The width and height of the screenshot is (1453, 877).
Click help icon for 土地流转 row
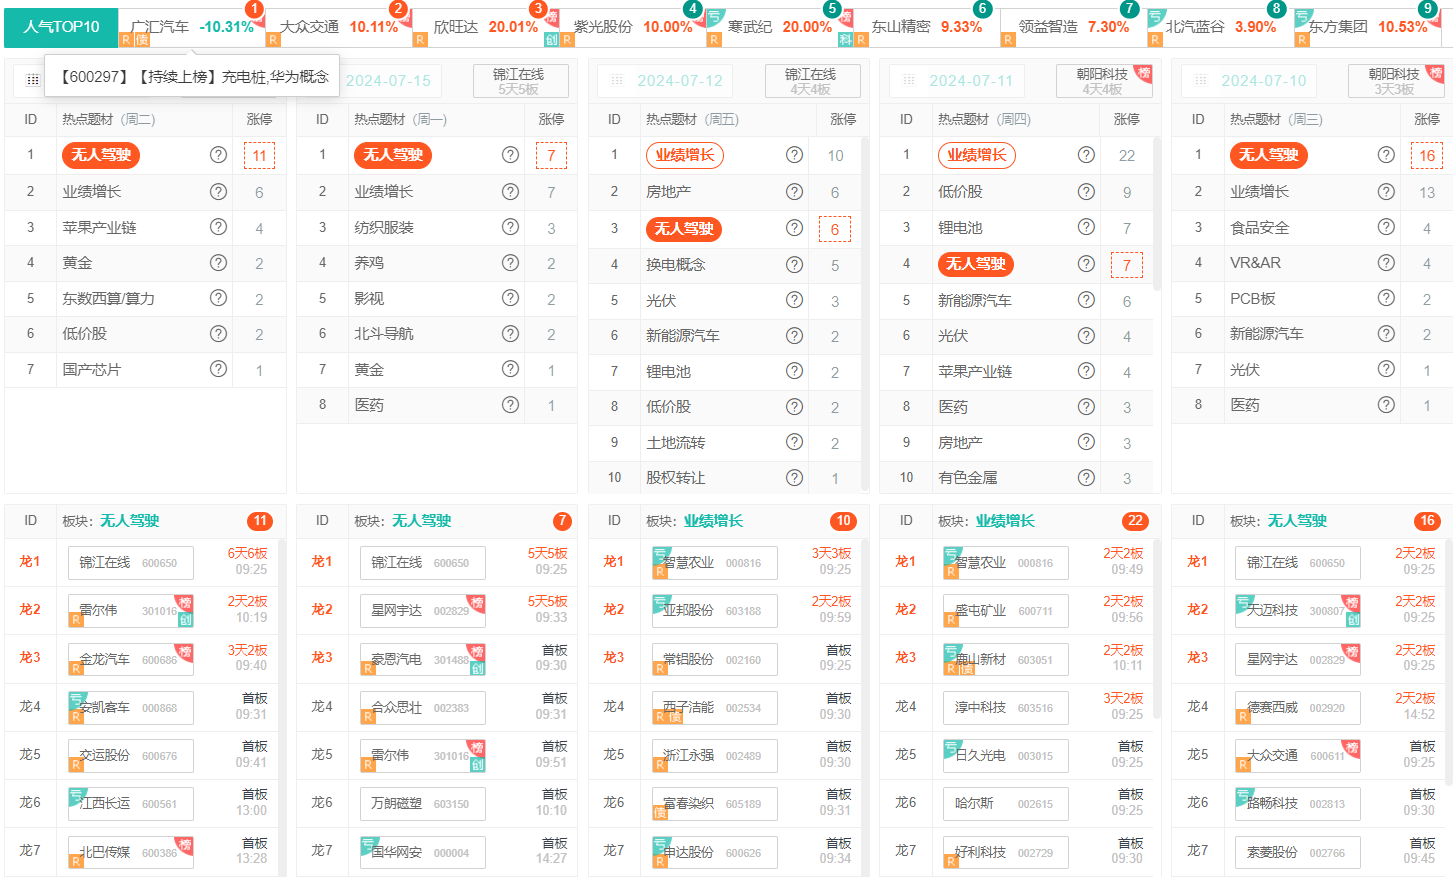[x=794, y=442]
